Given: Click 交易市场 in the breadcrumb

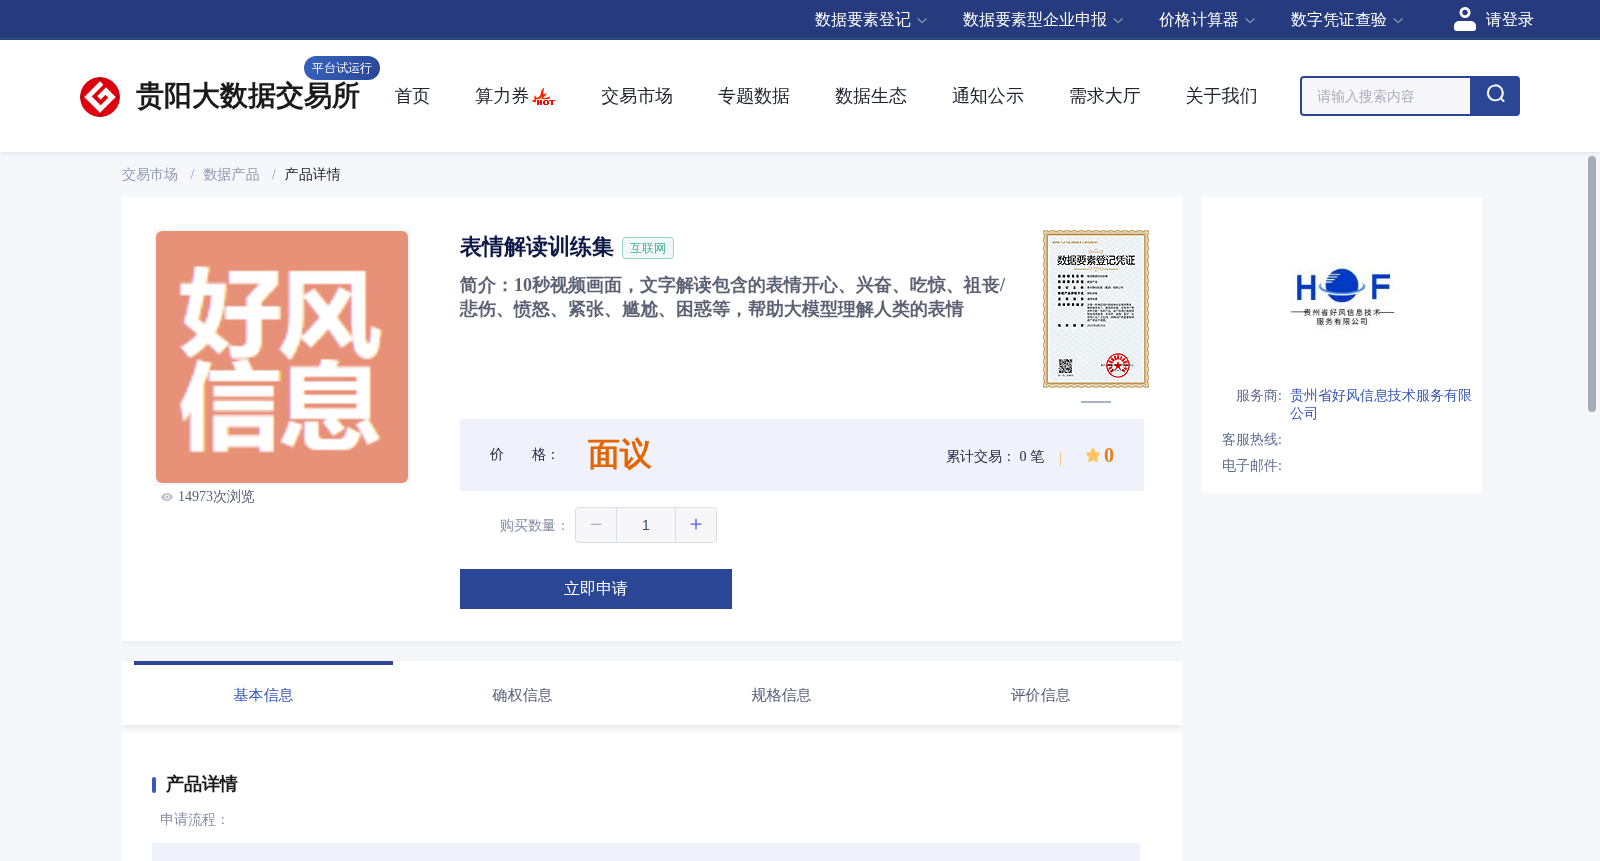Looking at the screenshot, I should [x=150, y=174].
